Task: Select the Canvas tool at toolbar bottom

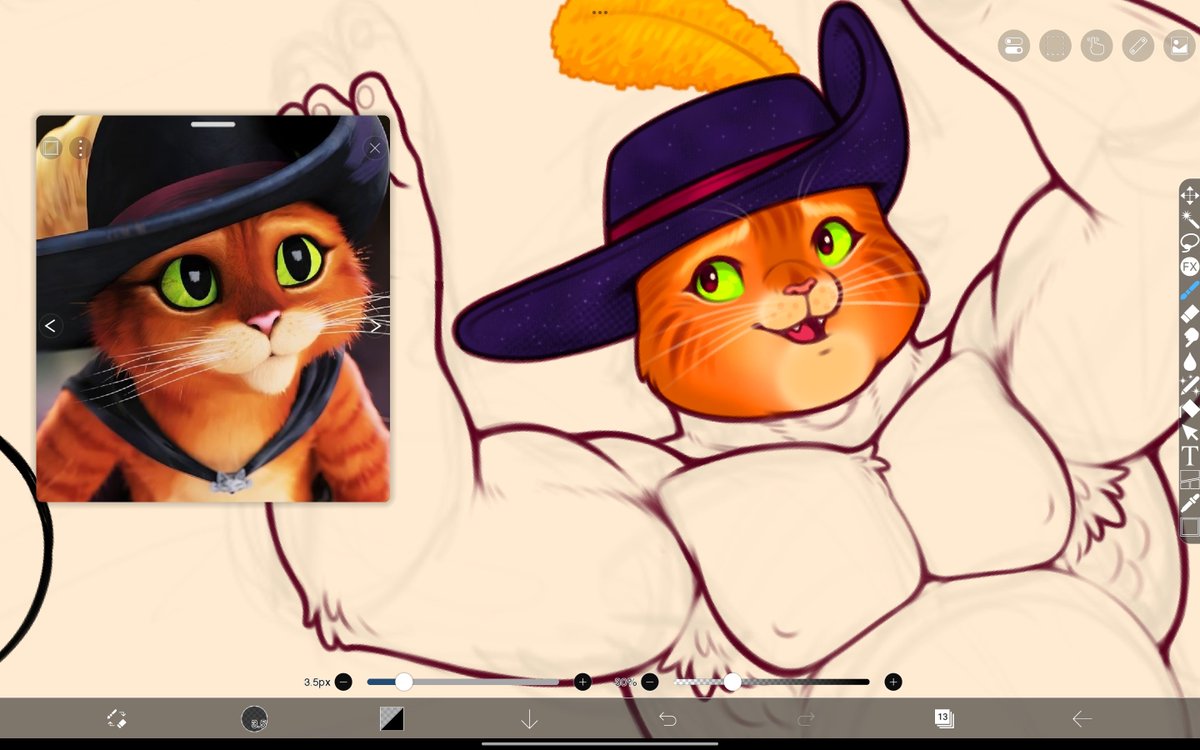Action: [1189, 526]
